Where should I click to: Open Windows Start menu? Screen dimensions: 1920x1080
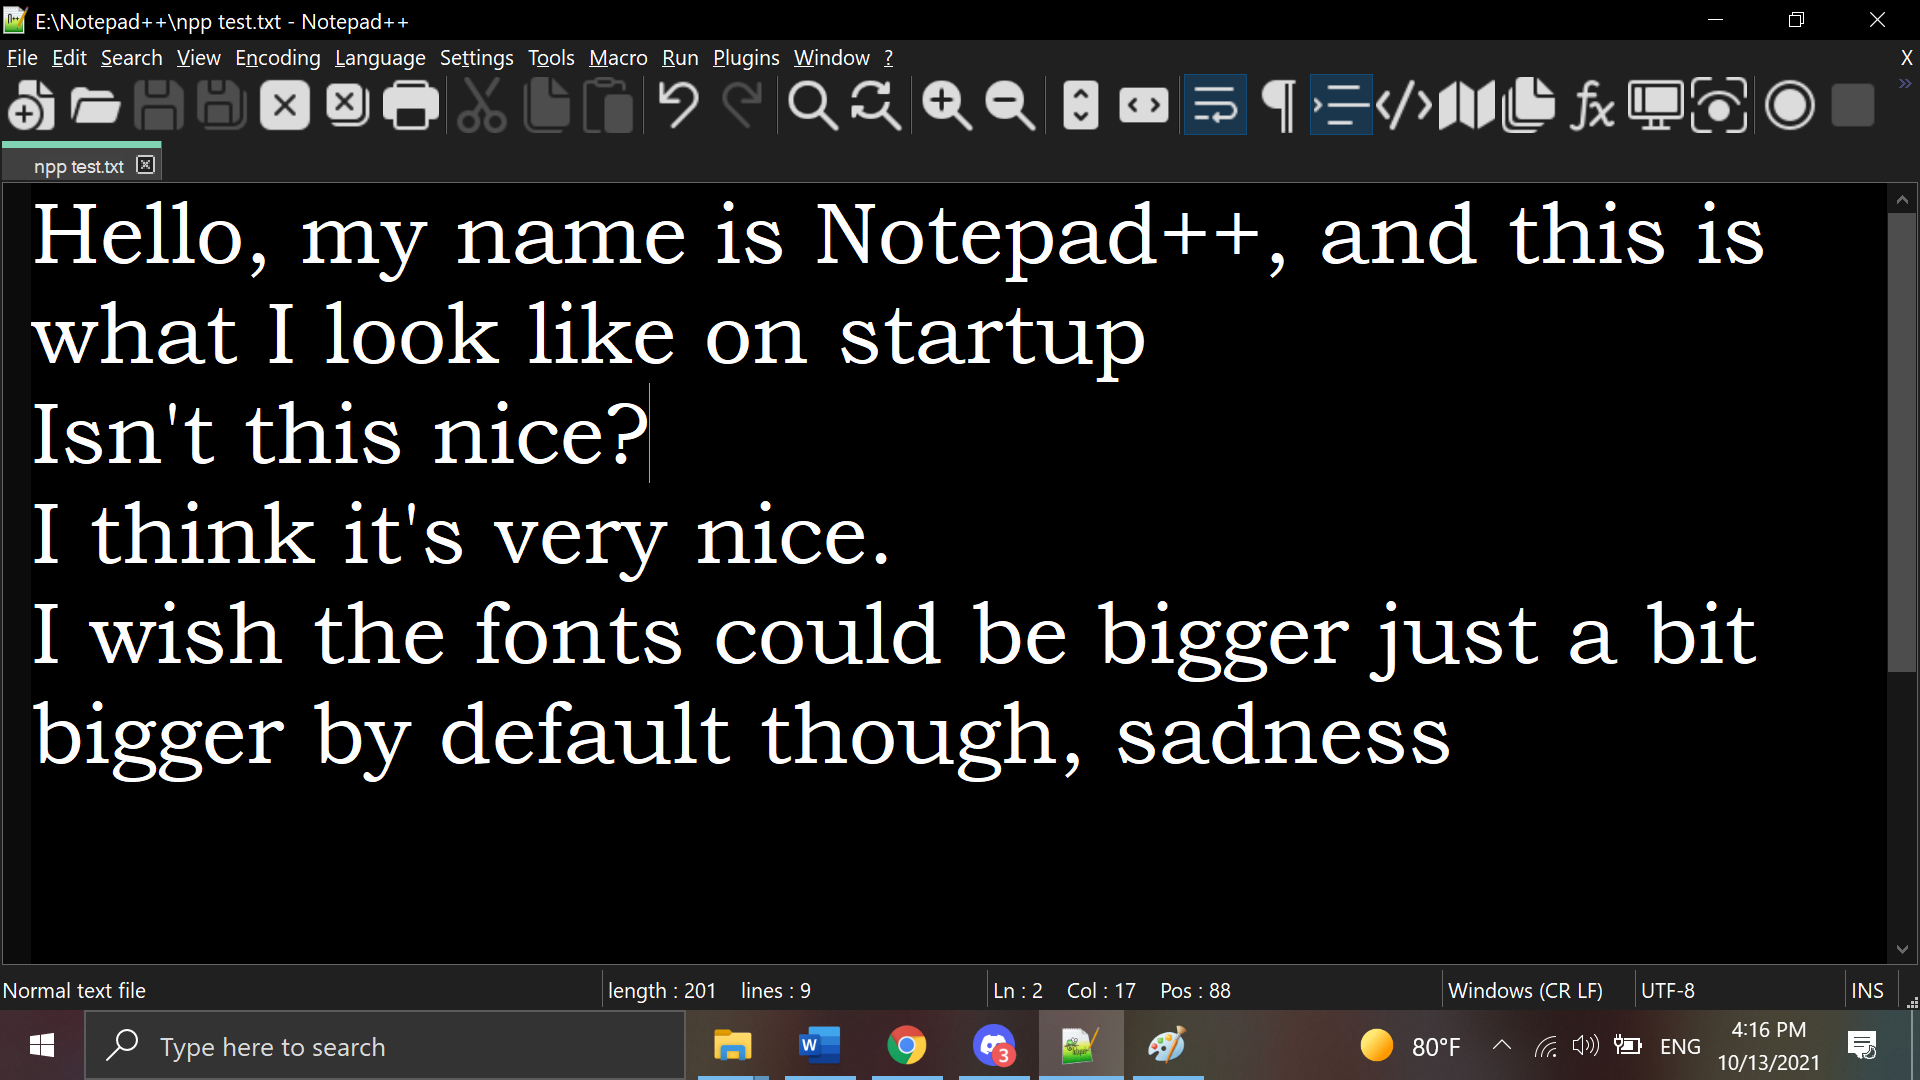point(42,1046)
